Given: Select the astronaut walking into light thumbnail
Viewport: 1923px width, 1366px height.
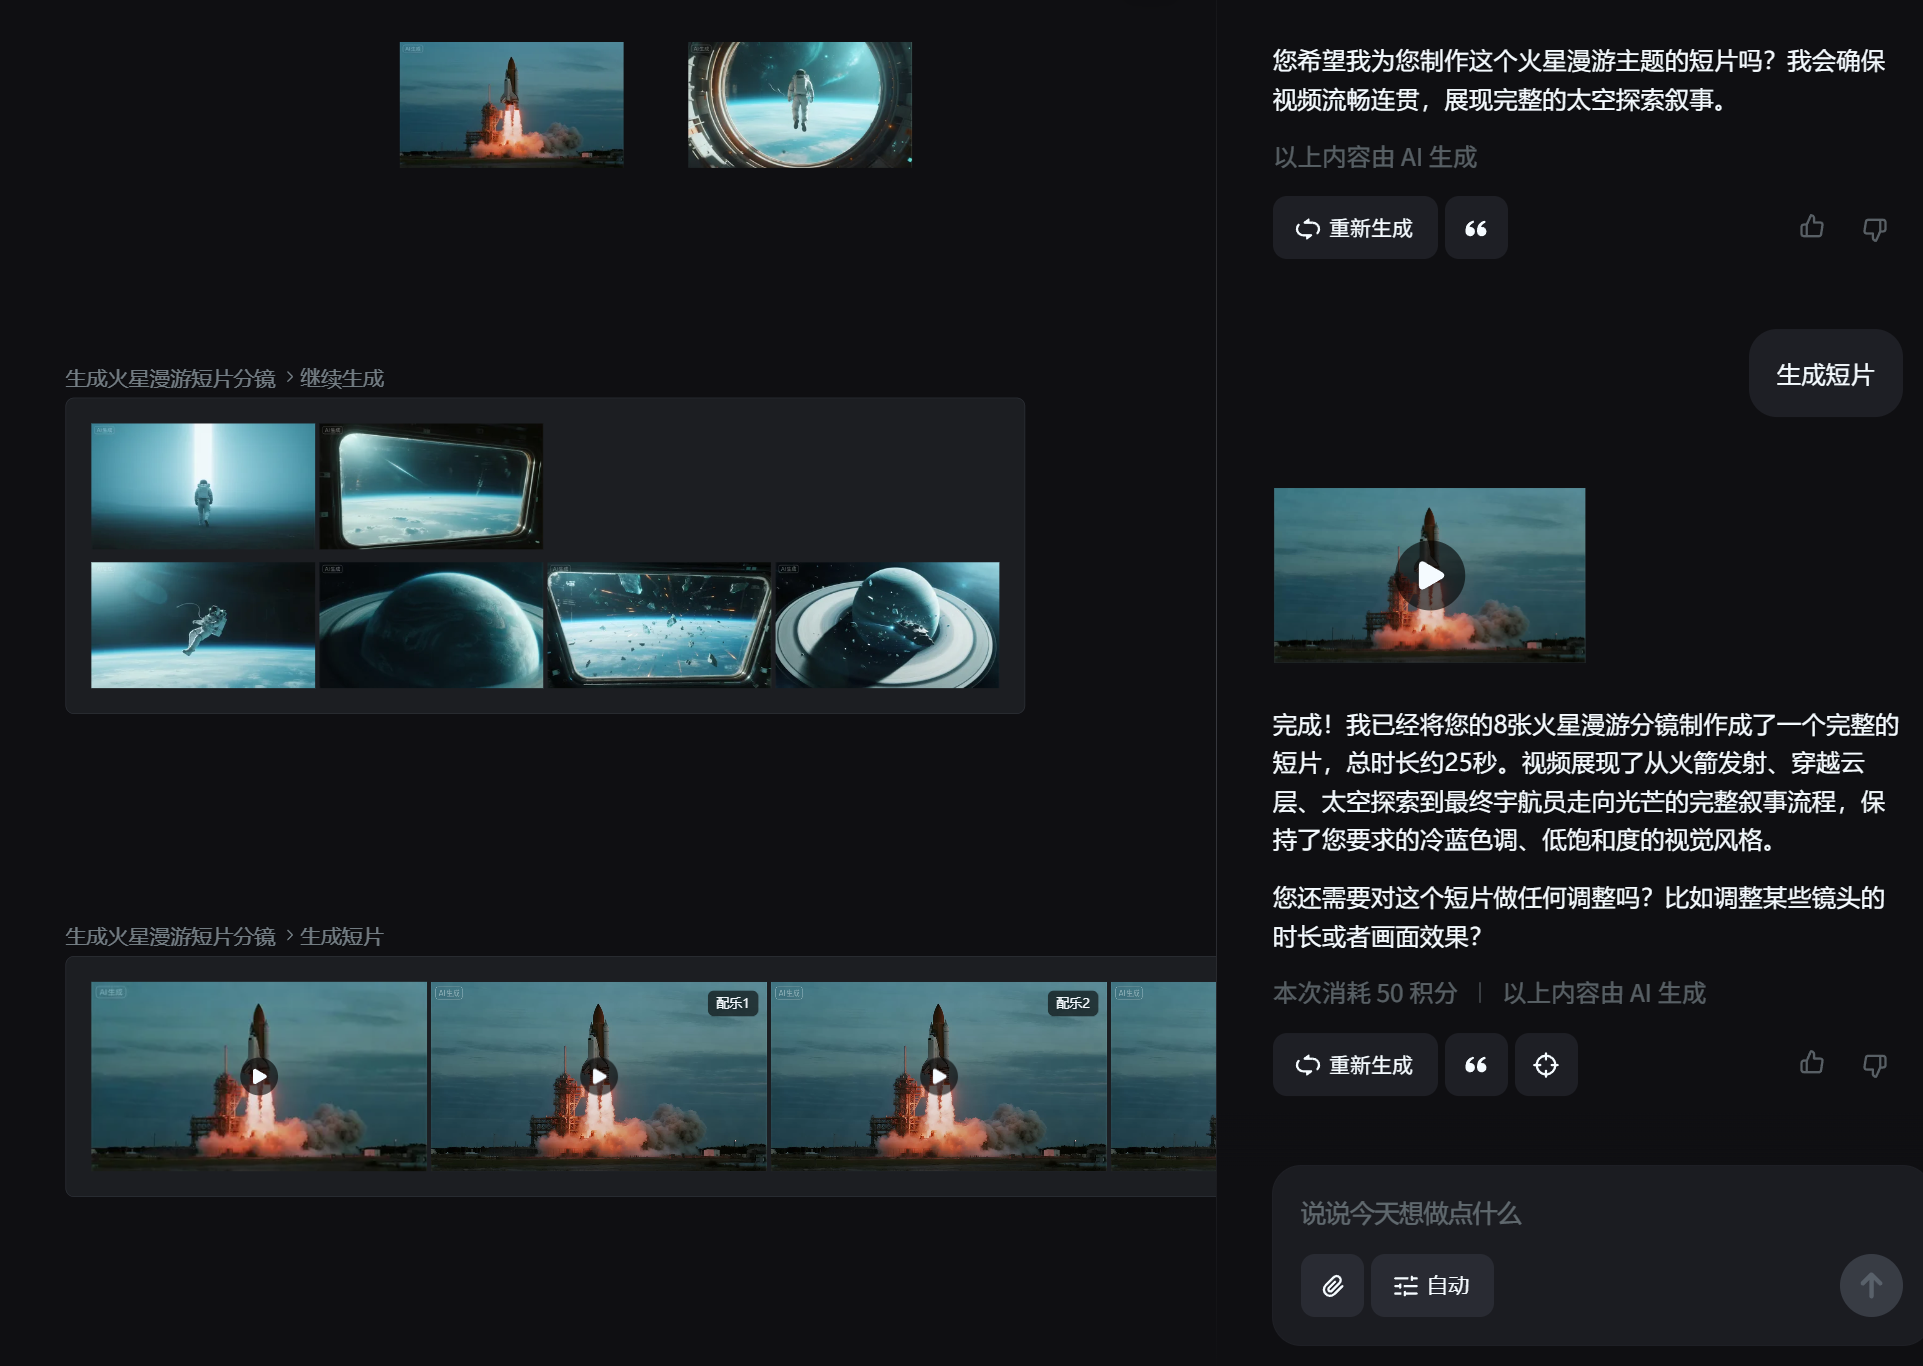Looking at the screenshot, I should (x=203, y=485).
